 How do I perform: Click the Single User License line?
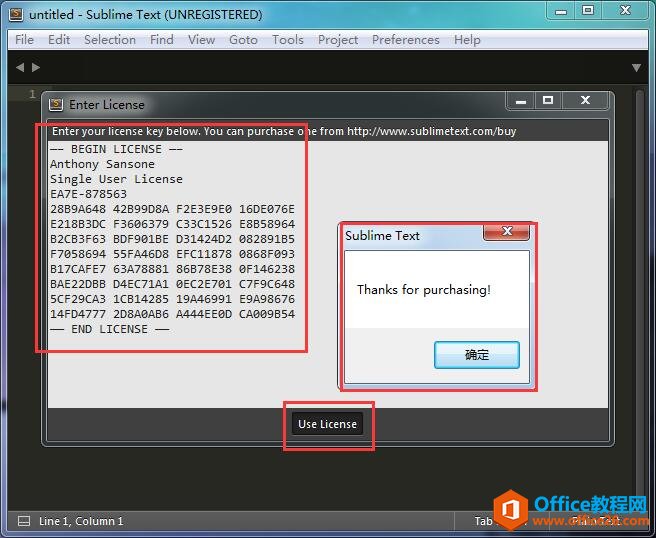point(116,179)
